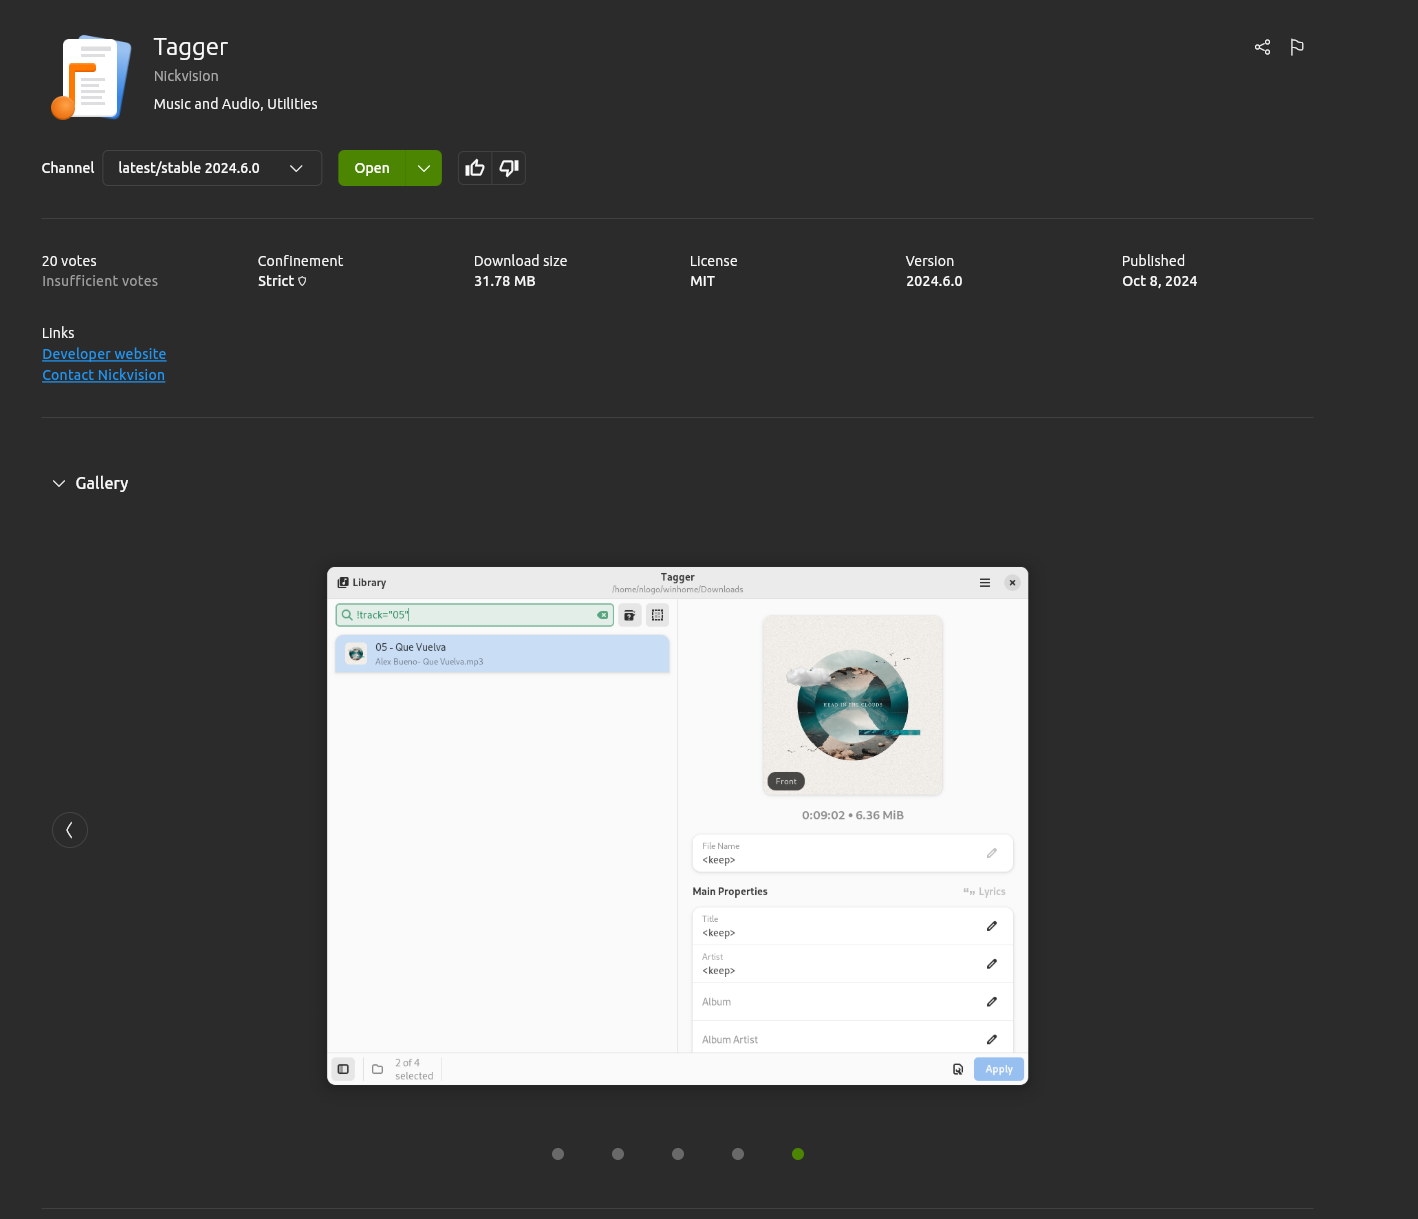Click the Music and Audio, Utilities categories text
This screenshot has width=1418, height=1219.
235,104
